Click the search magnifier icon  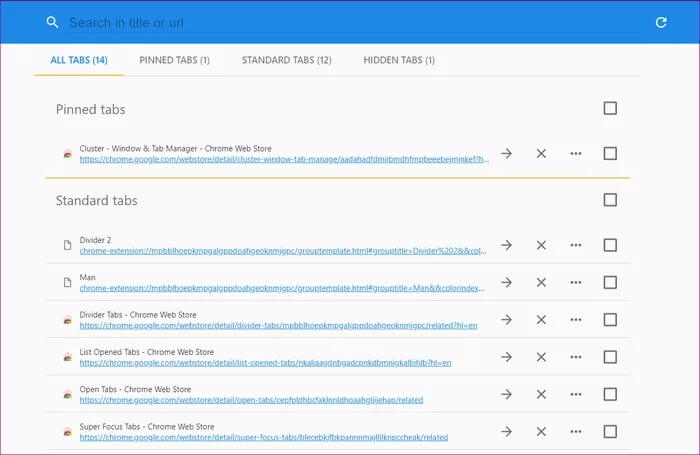click(x=52, y=22)
